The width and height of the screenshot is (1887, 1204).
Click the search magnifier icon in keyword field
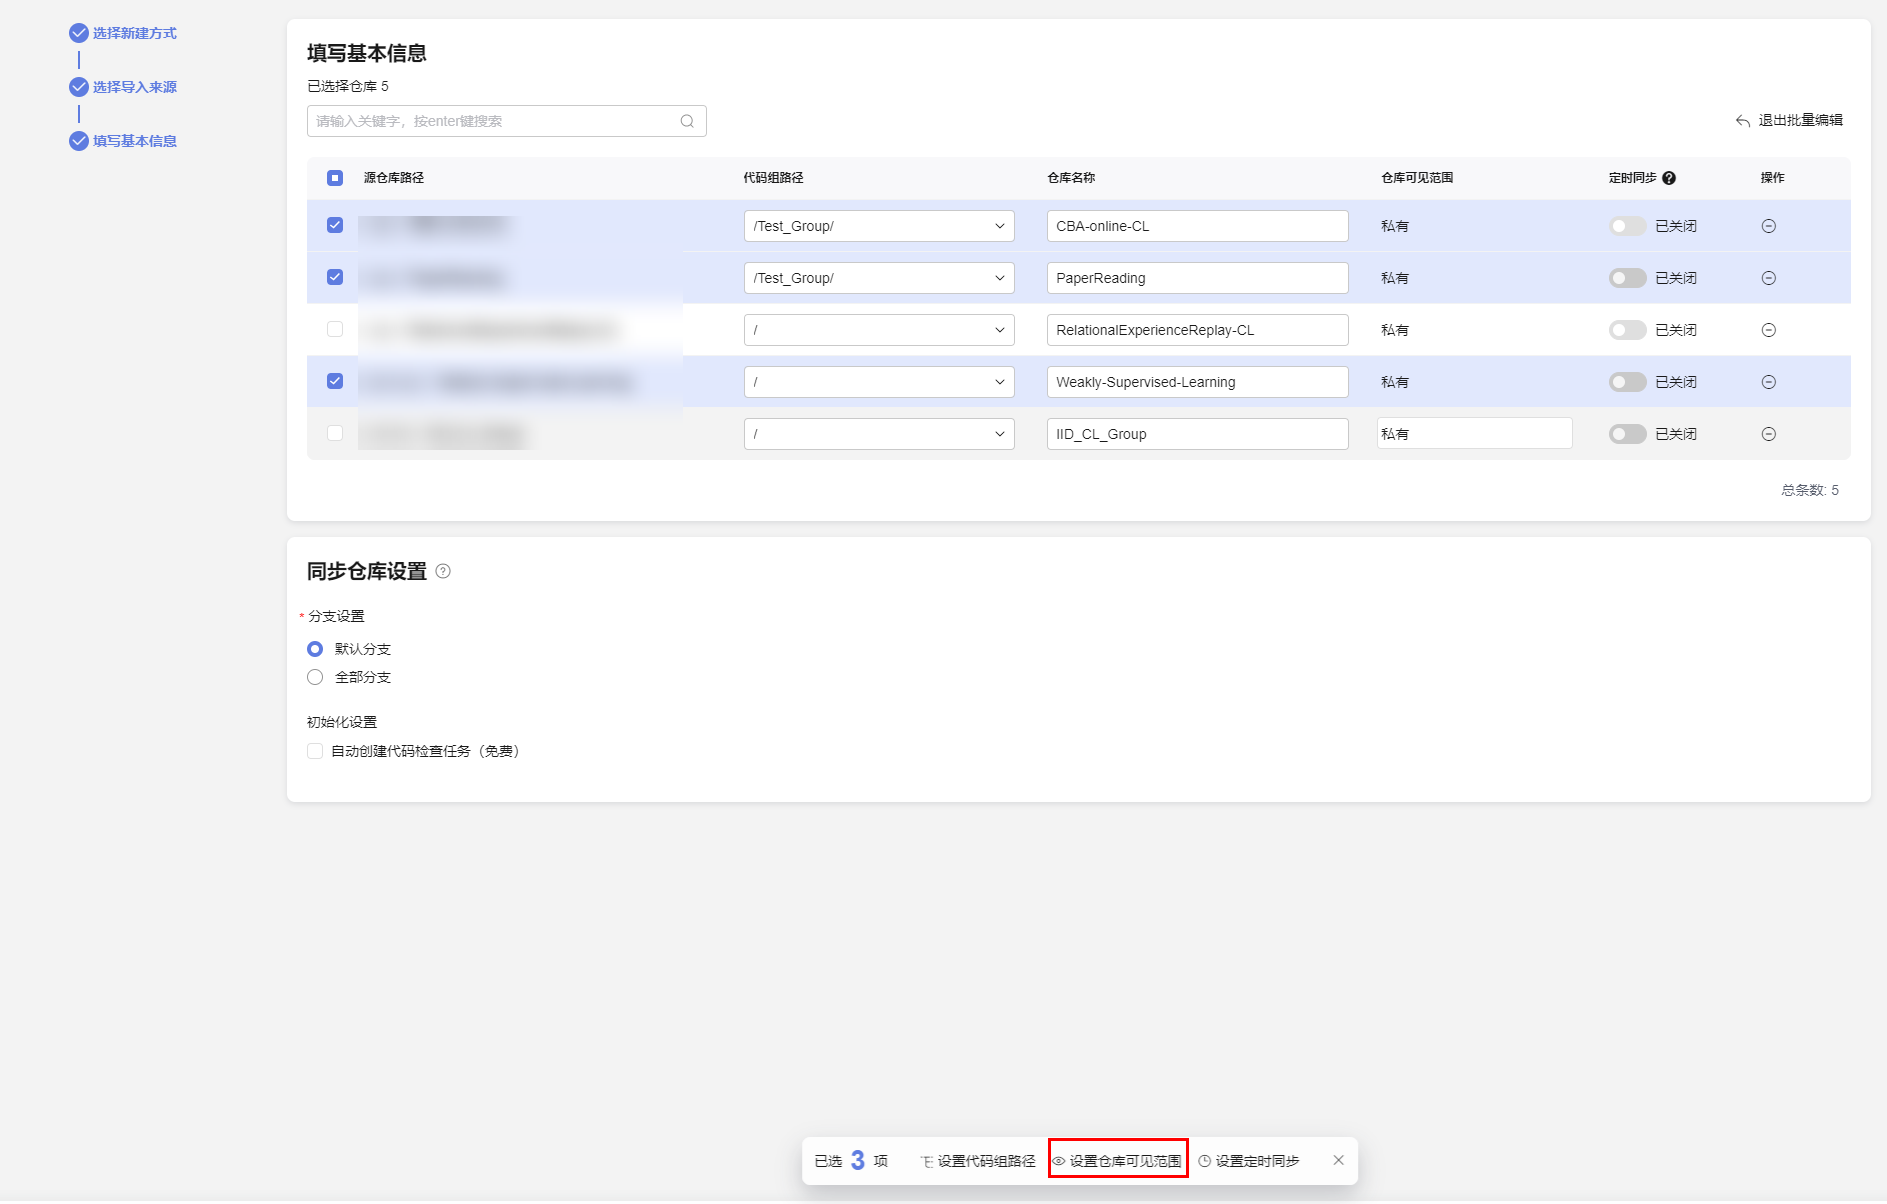[x=687, y=121]
